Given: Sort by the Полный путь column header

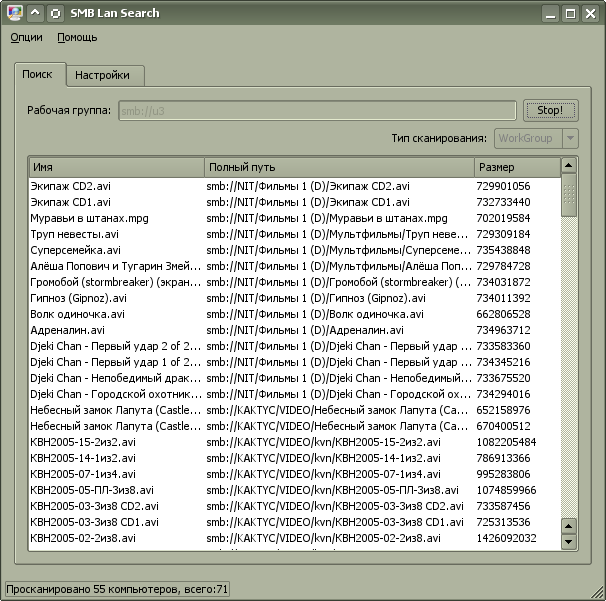Looking at the screenshot, I should (339, 167).
